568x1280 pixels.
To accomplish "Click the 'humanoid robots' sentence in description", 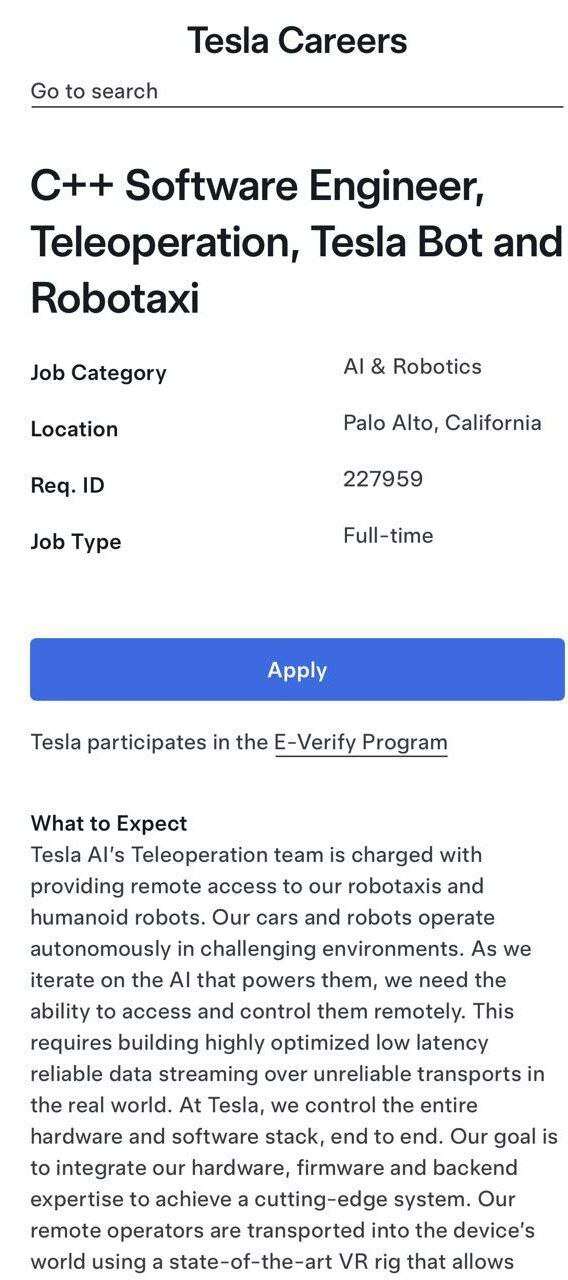I will (262, 917).
